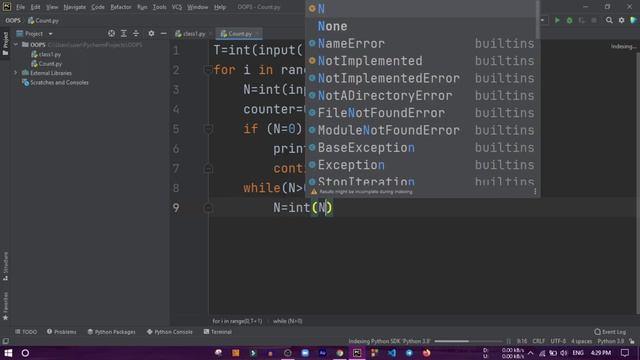640x360 pixels.
Task: Toggle the Favorites side tool tab
Action: pyautogui.click(x=5, y=305)
